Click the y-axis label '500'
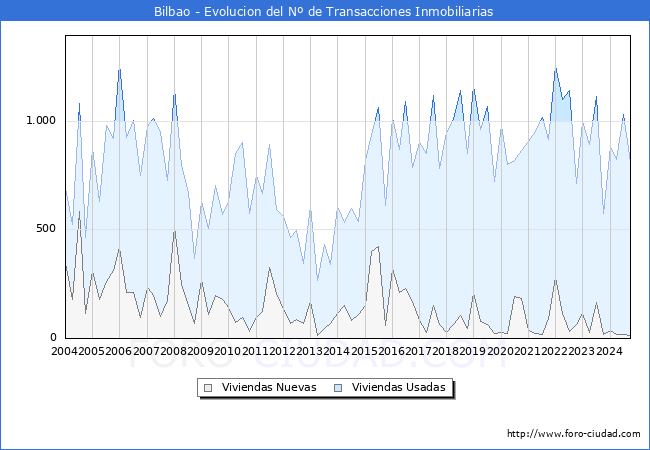The height and width of the screenshot is (450, 650). [46, 228]
